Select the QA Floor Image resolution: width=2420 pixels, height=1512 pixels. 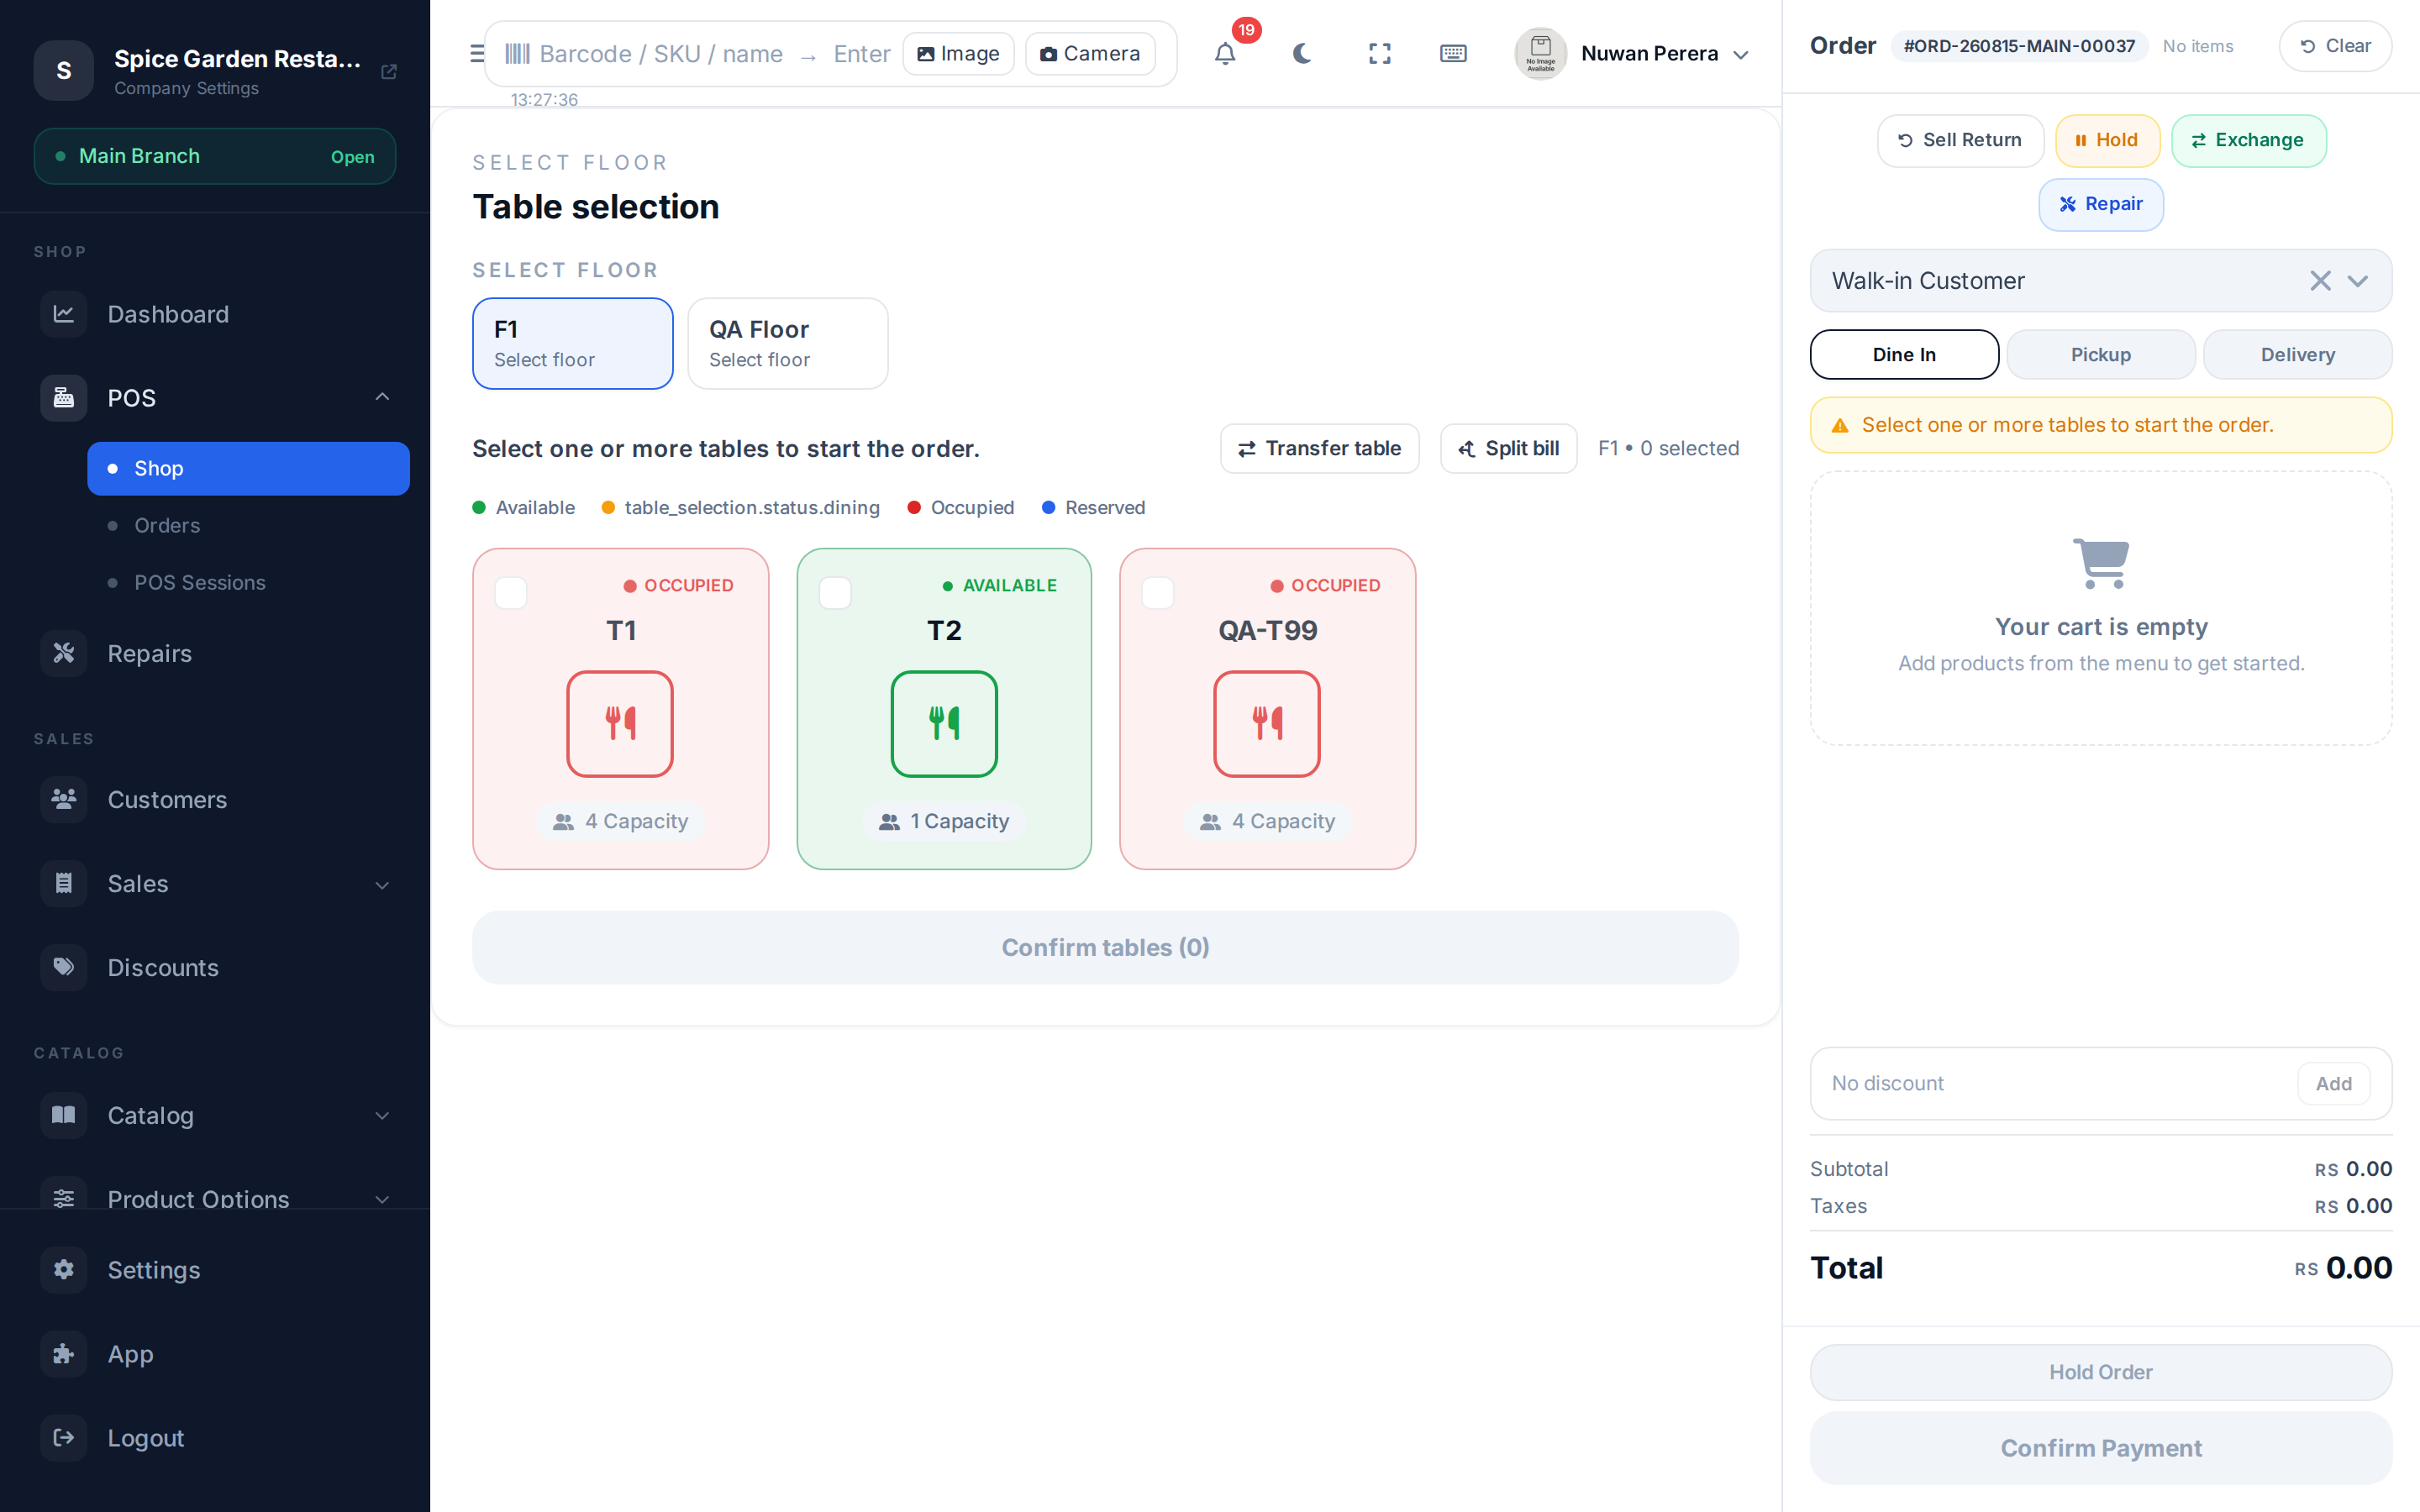coord(788,343)
